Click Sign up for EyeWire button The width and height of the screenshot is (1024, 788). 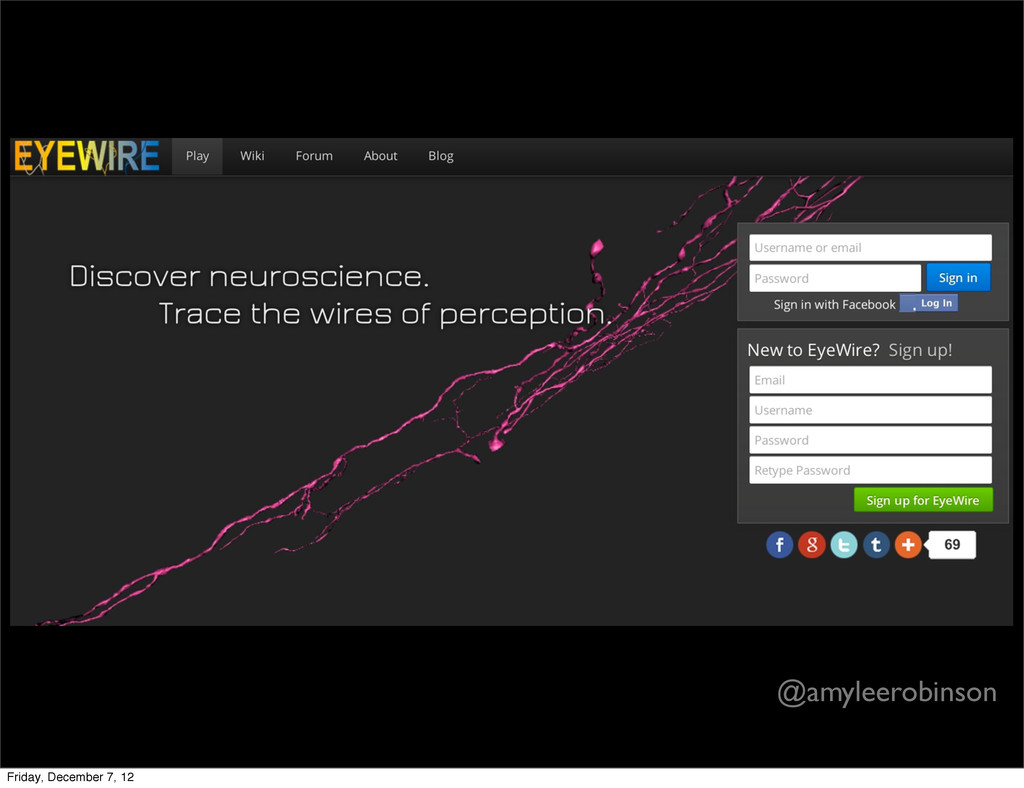pos(923,500)
